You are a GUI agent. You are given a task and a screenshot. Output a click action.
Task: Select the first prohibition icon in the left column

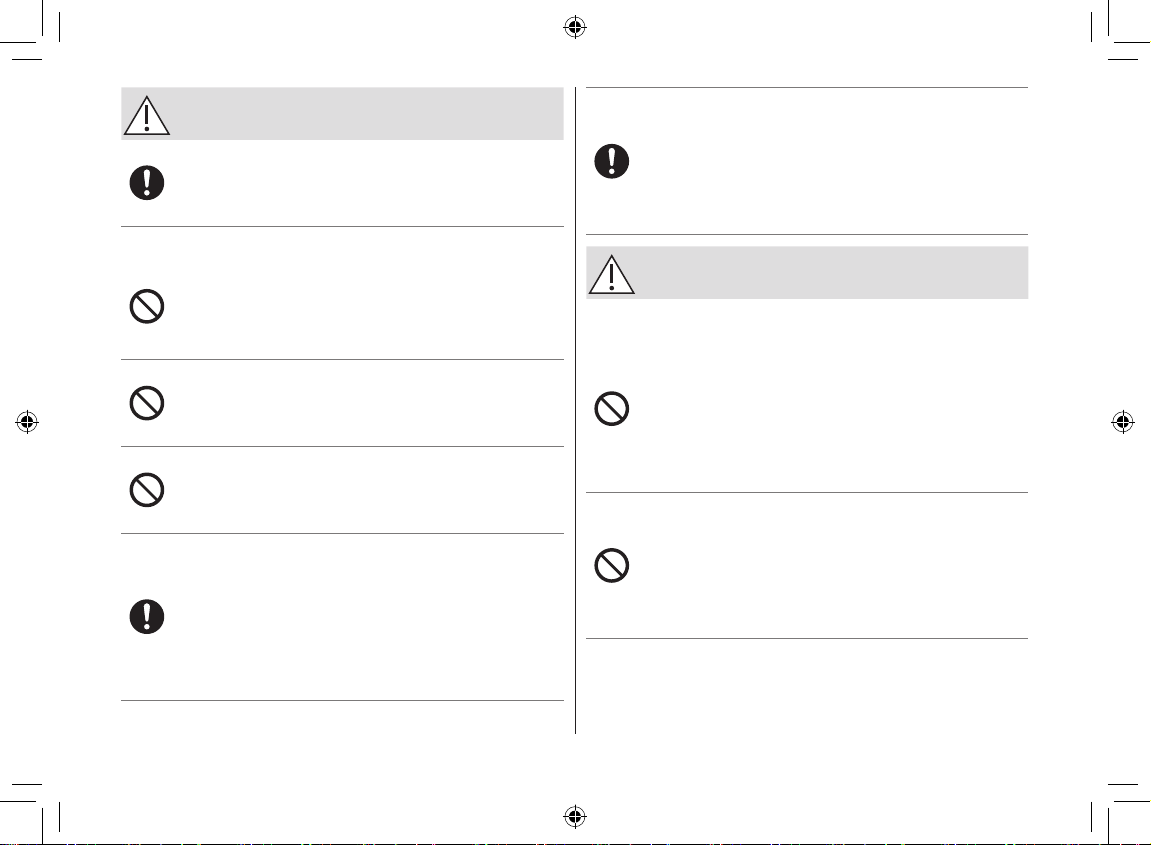(147, 307)
